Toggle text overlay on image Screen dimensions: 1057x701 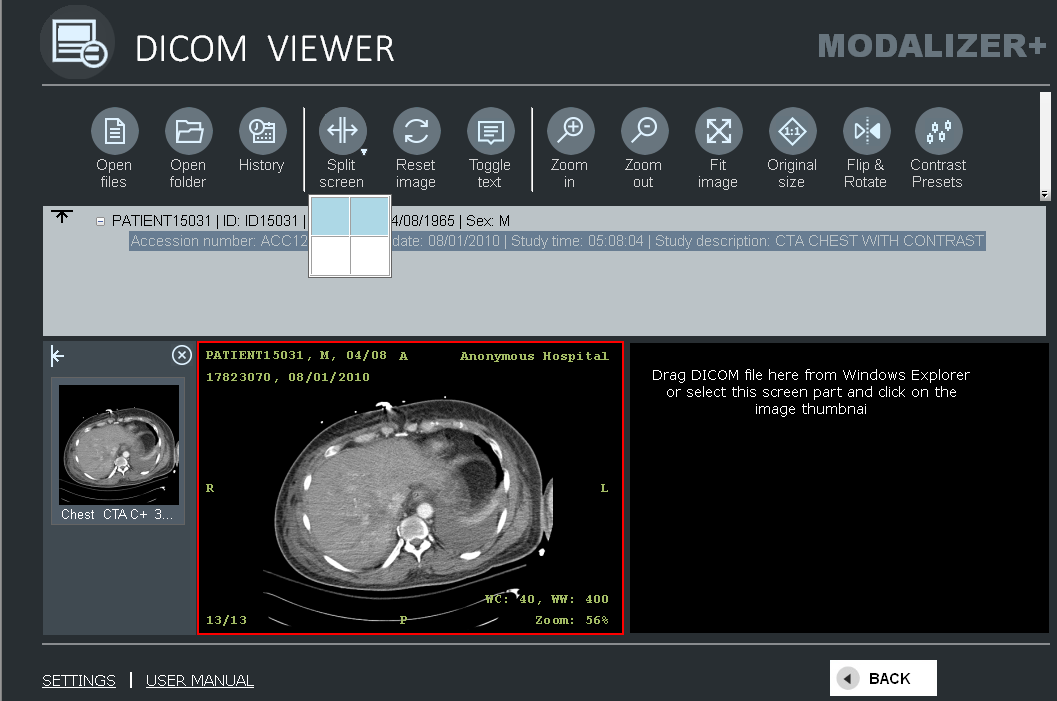point(490,131)
